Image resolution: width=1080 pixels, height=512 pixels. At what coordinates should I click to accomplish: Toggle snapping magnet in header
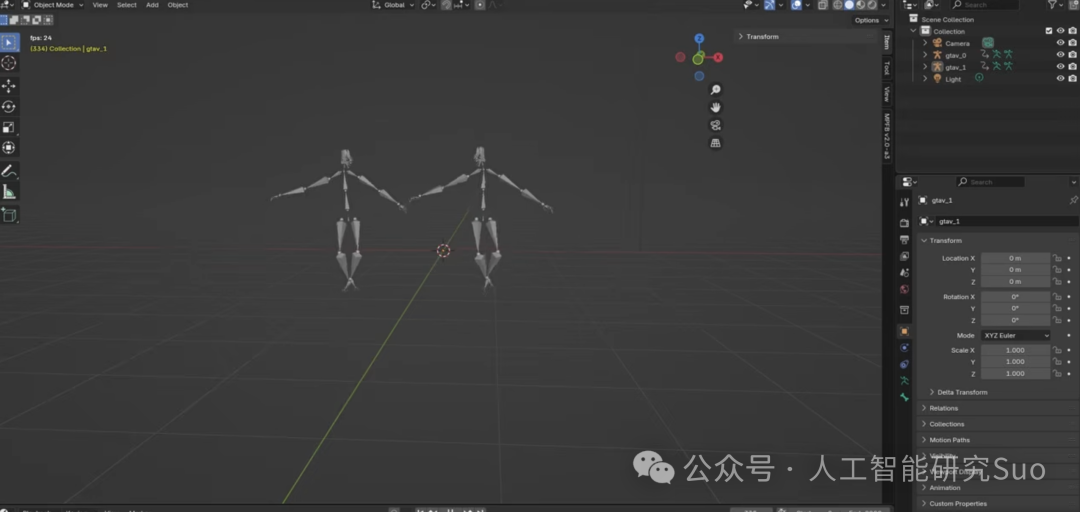(x=446, y=5)
